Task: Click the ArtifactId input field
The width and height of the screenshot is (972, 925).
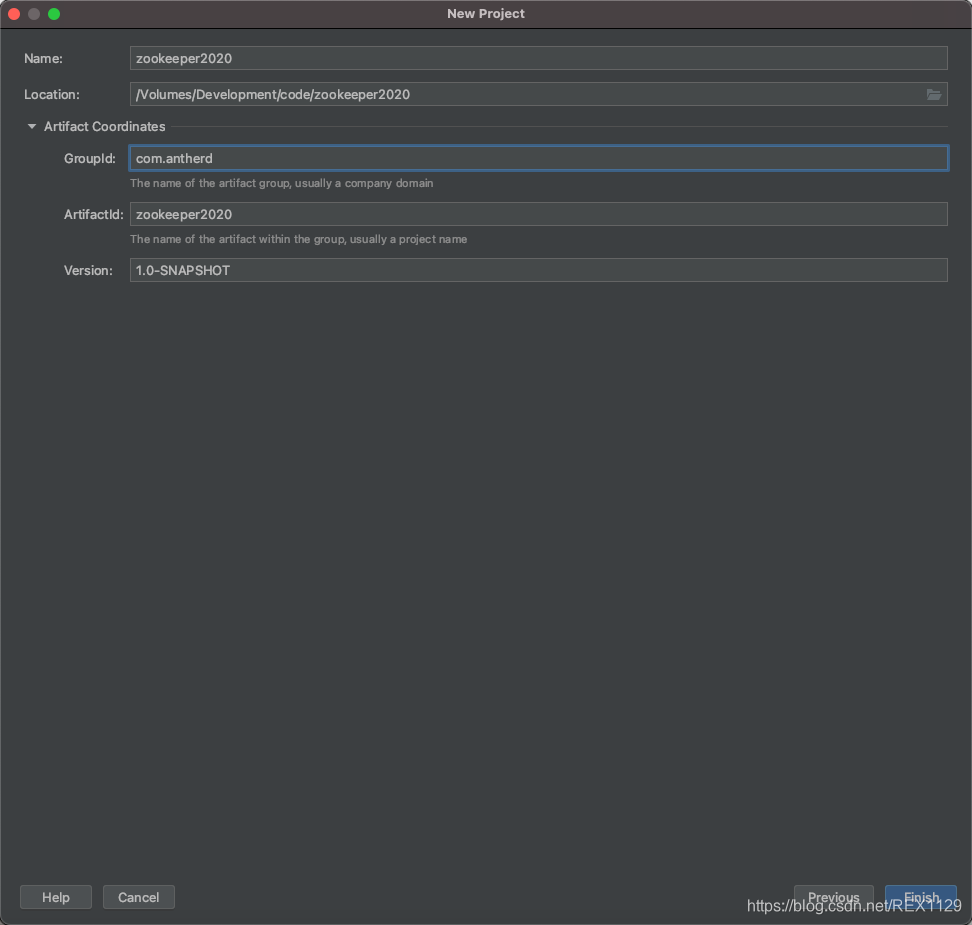Action: (x=538, y=215)
